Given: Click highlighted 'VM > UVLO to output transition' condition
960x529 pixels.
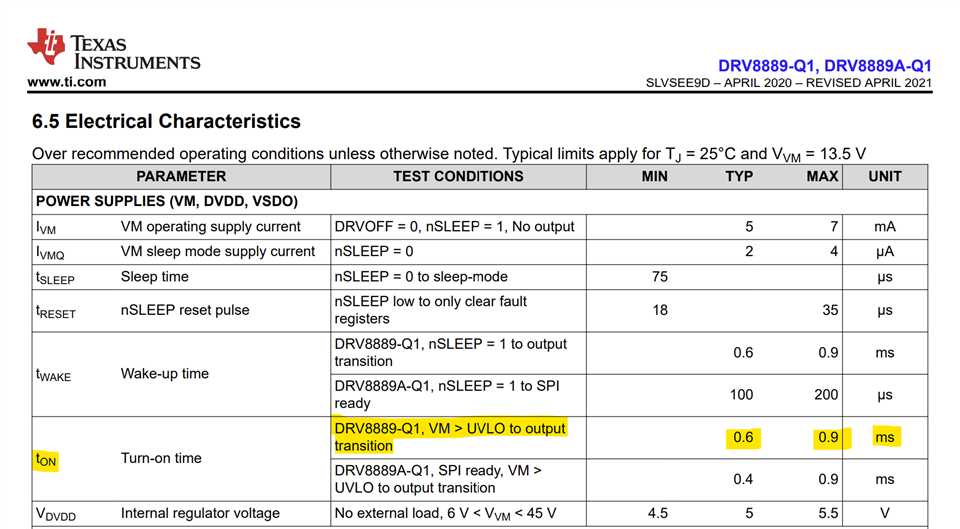Looking at the screenshot, I should point(450,437).
